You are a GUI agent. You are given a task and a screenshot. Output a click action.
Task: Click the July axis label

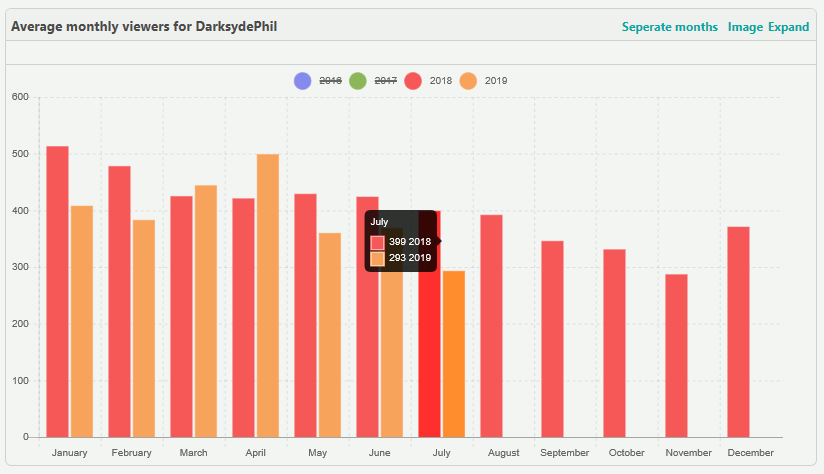click(x=441, y=452)
